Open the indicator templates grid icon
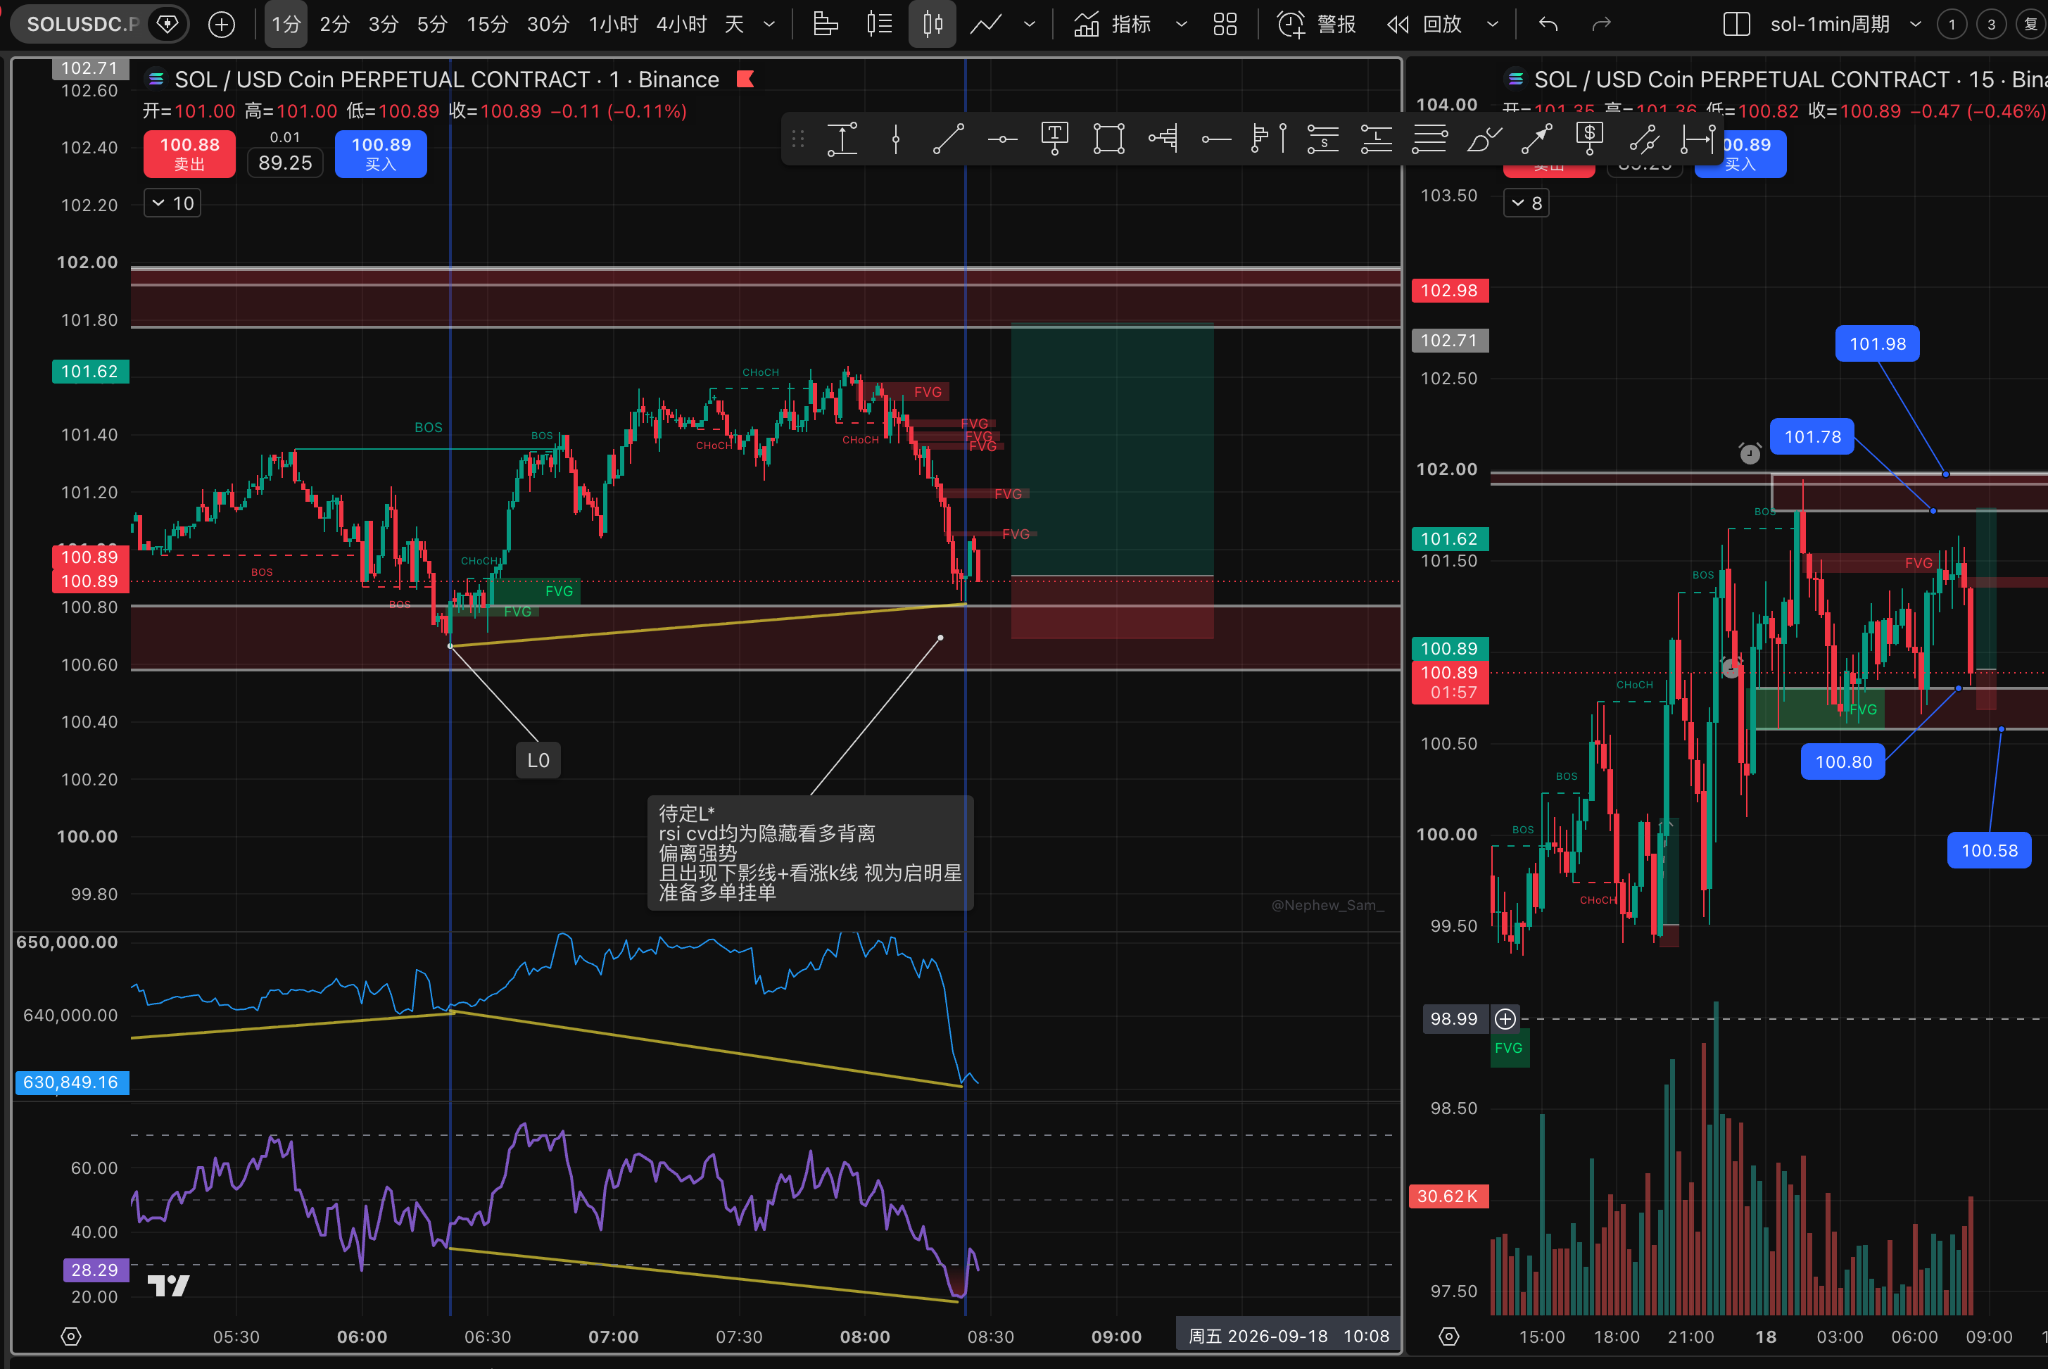The height and width of the screenshot is (1369, 2048). coord(1225,24)
